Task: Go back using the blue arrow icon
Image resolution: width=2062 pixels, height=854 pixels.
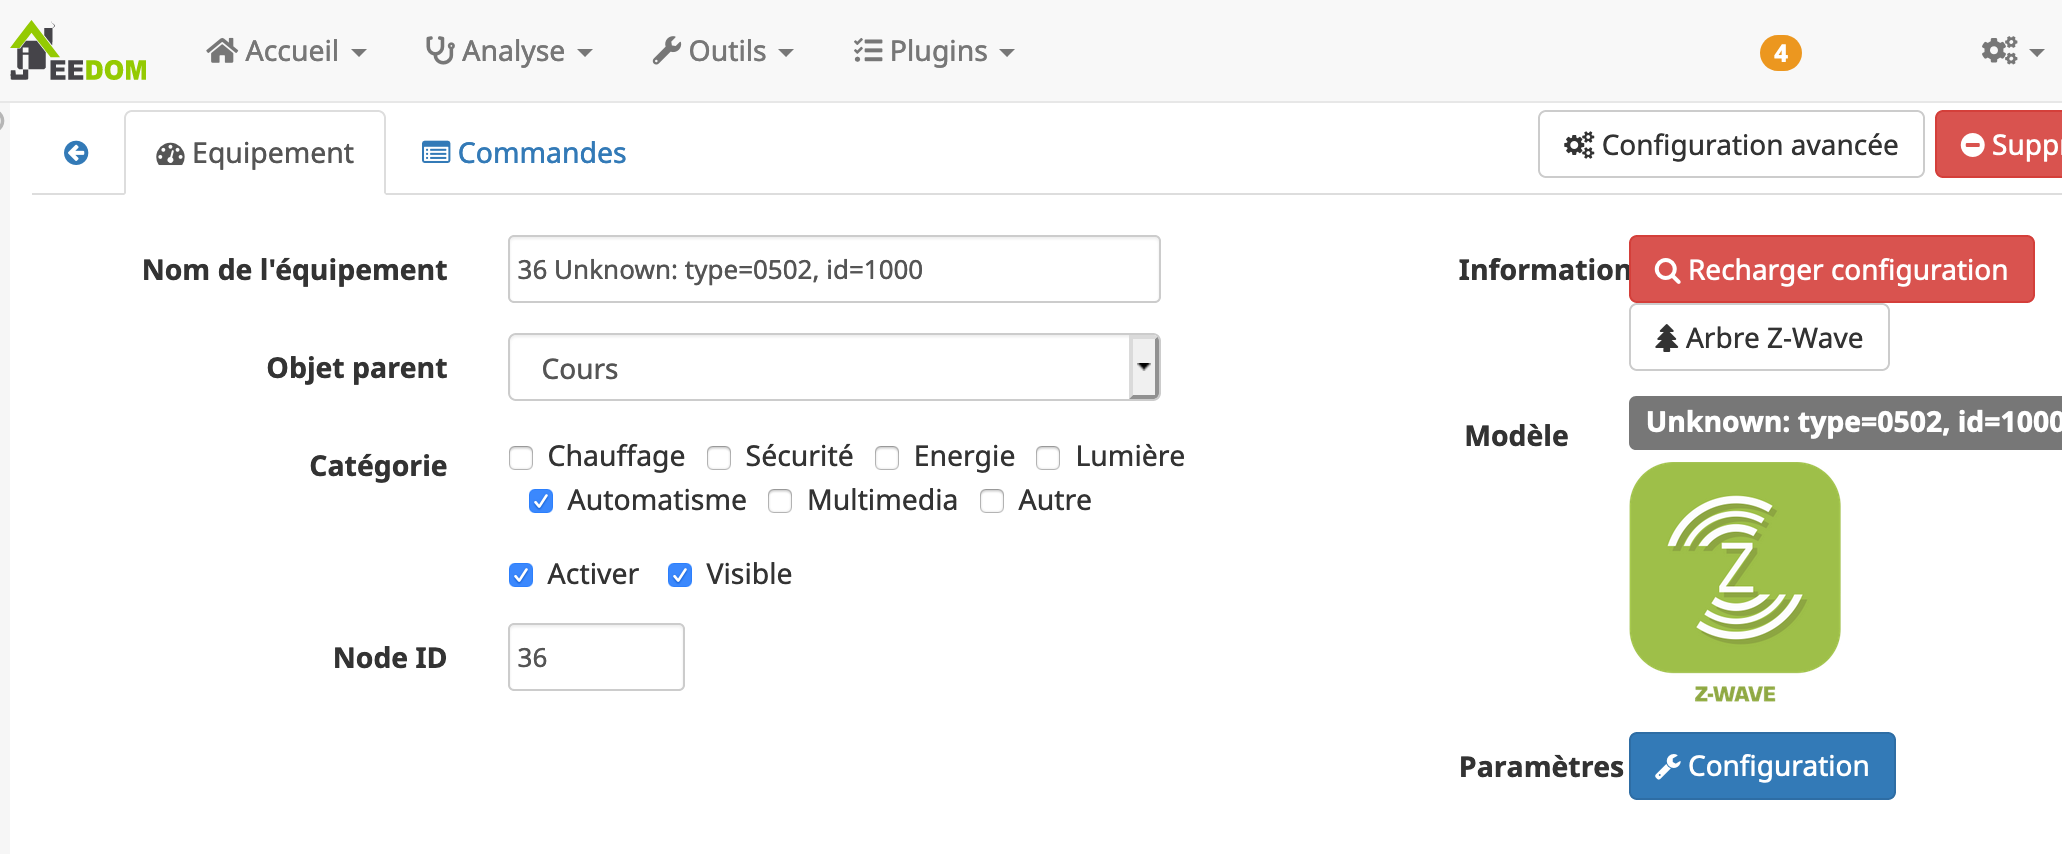Action: tap(76, 153)
